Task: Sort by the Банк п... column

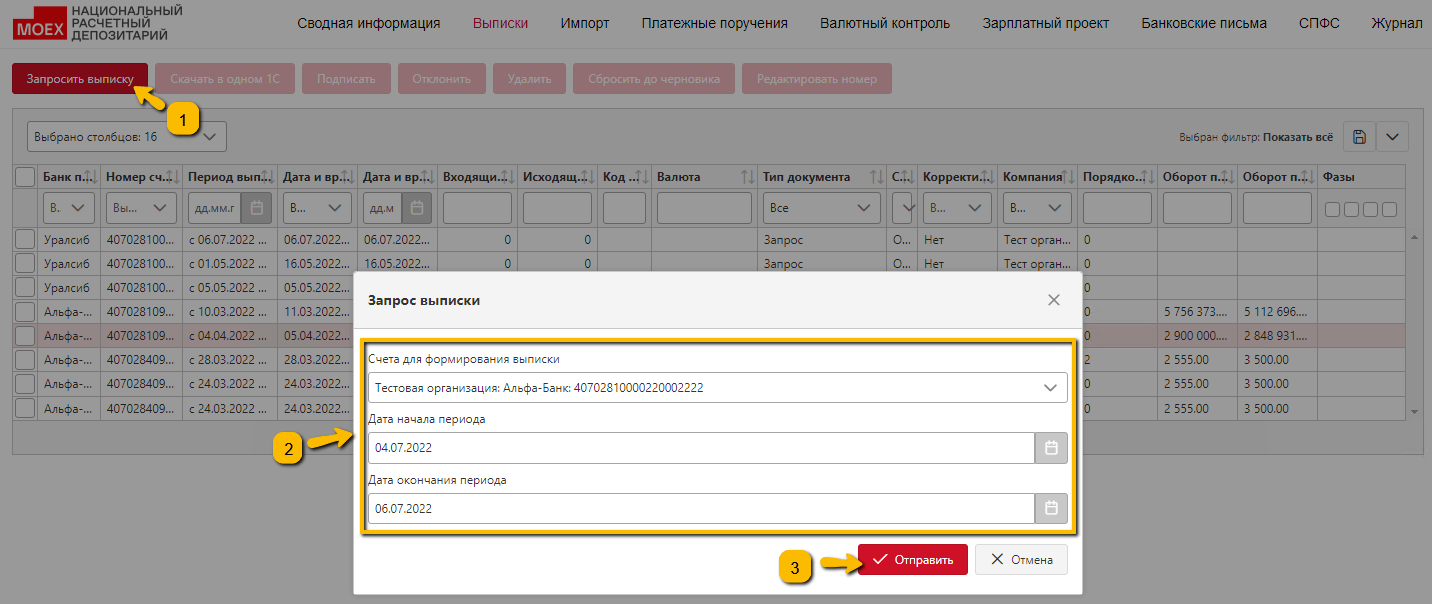Action: pos(91,177)
